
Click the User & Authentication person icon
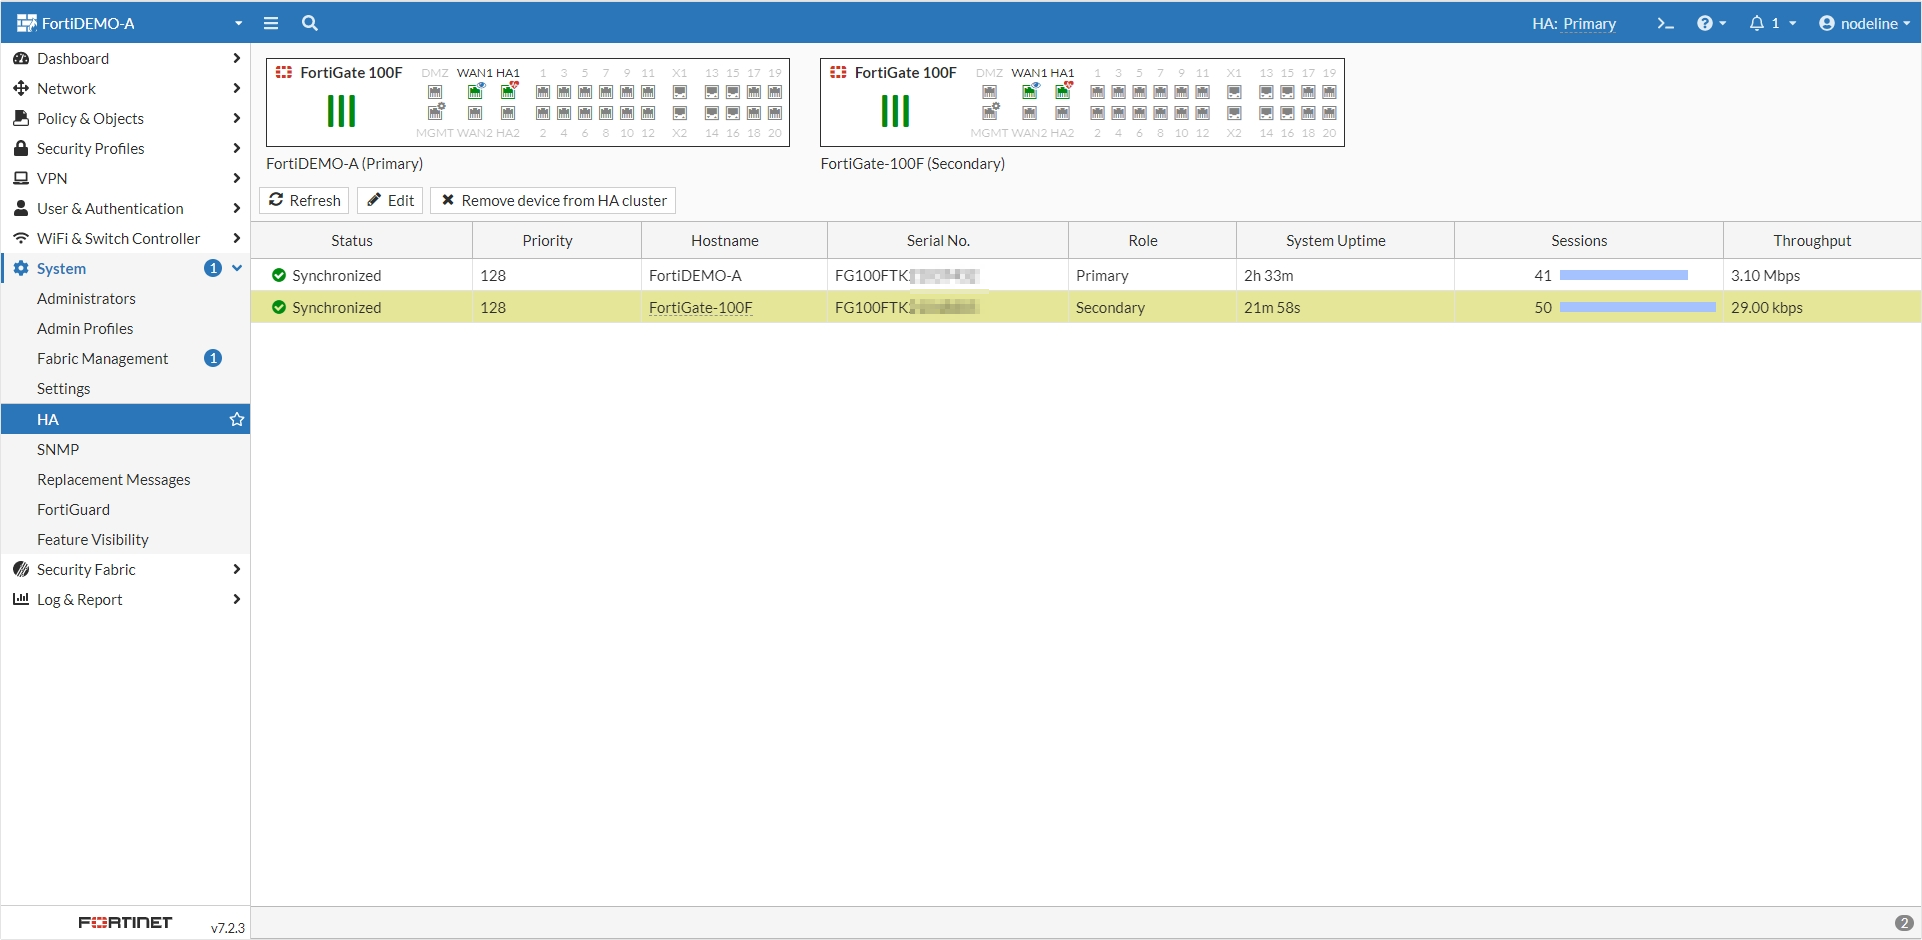click(x=21, y=208)
